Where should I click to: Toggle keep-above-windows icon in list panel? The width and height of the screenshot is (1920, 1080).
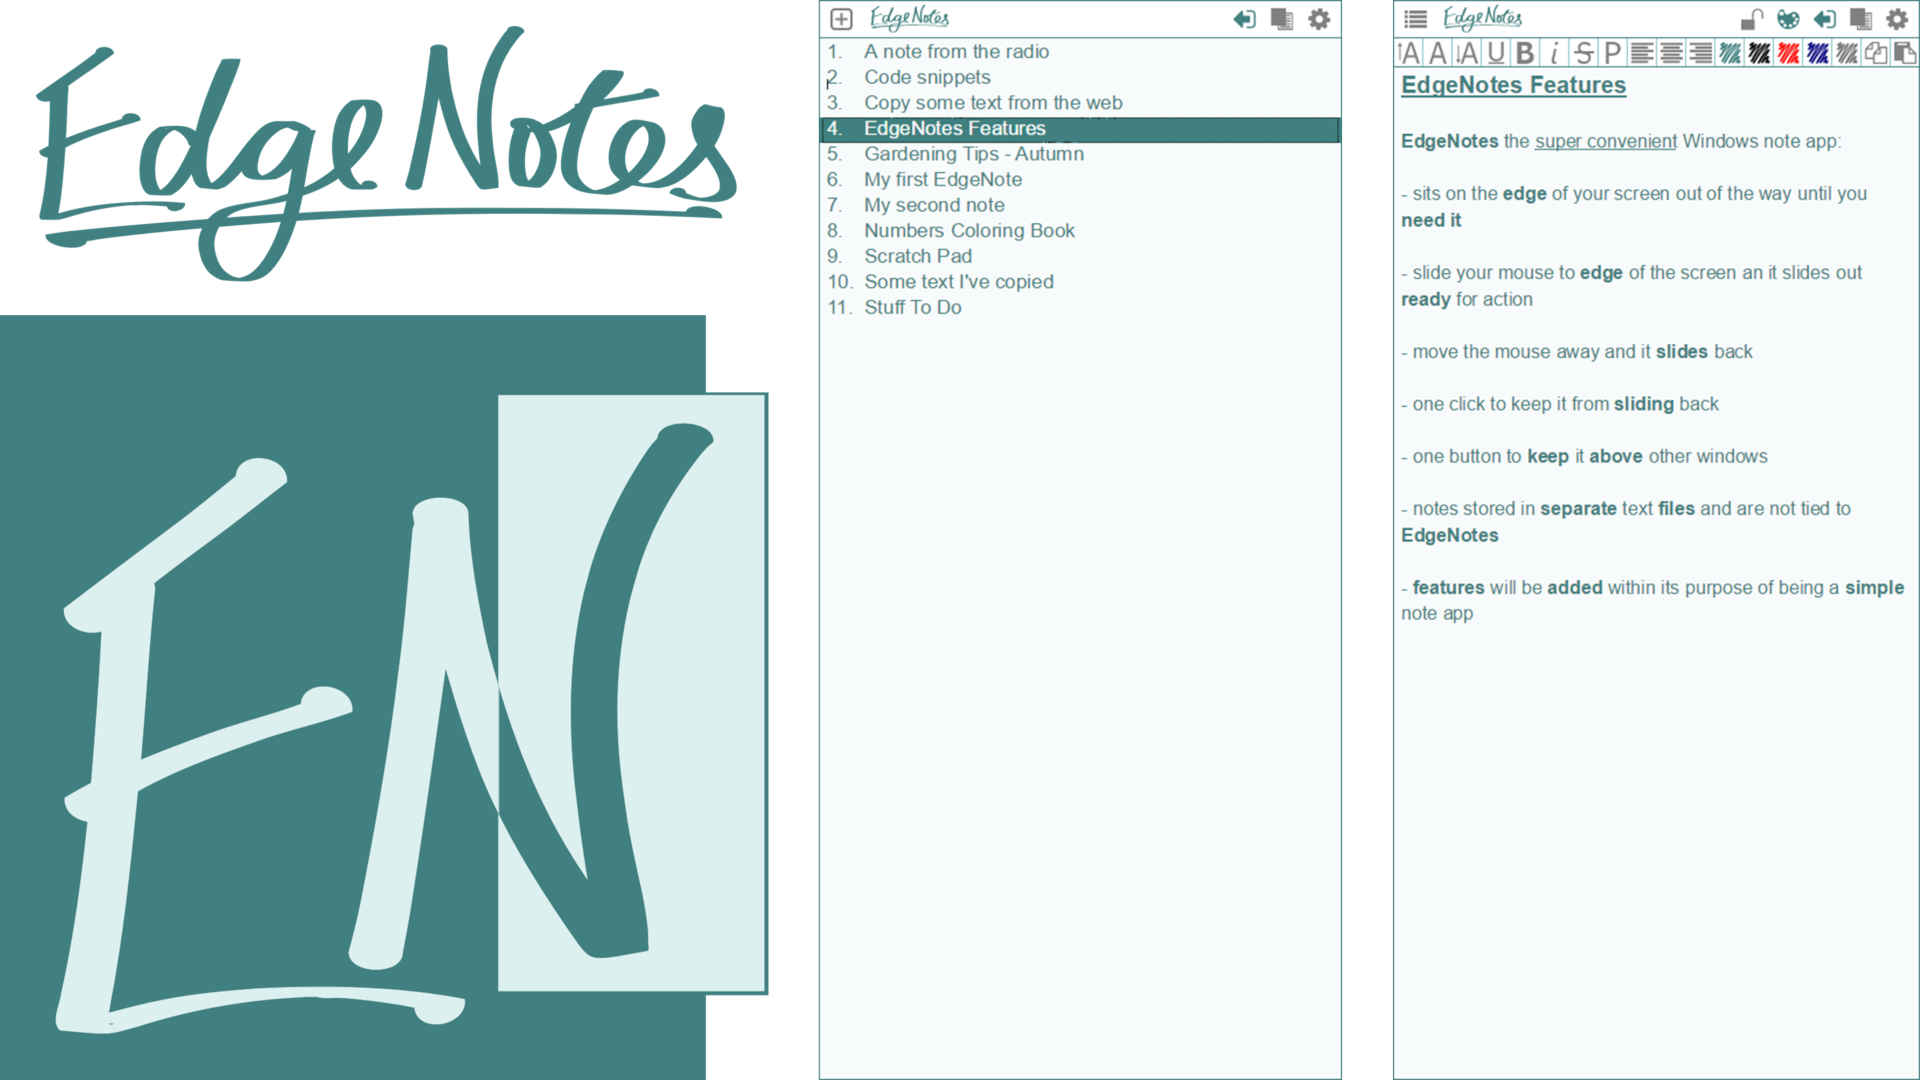1281,19
